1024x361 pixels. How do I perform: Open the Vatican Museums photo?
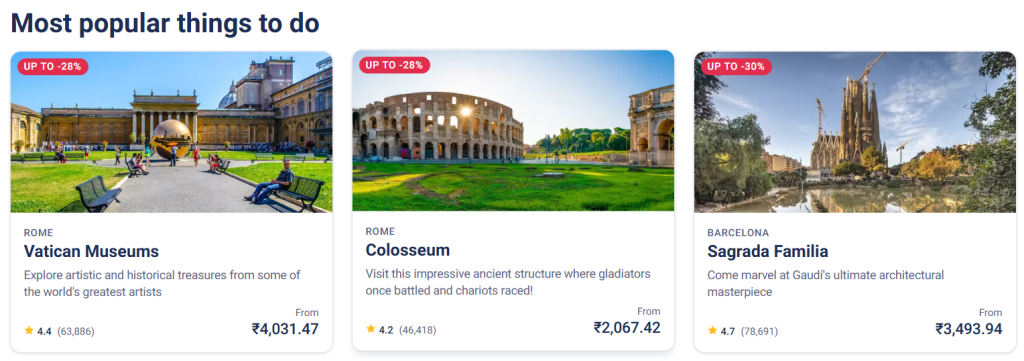pos(171,132)
